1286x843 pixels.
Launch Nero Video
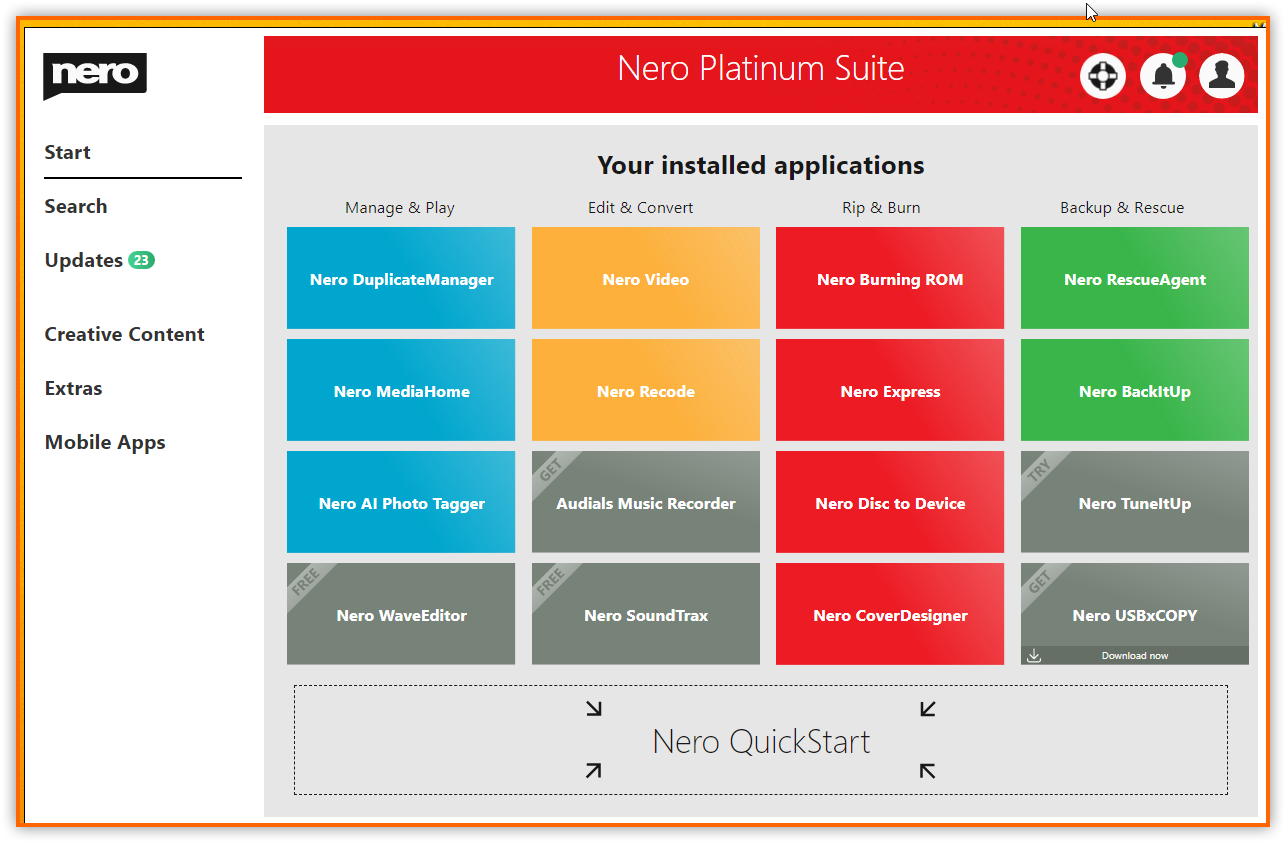[646, 278]
